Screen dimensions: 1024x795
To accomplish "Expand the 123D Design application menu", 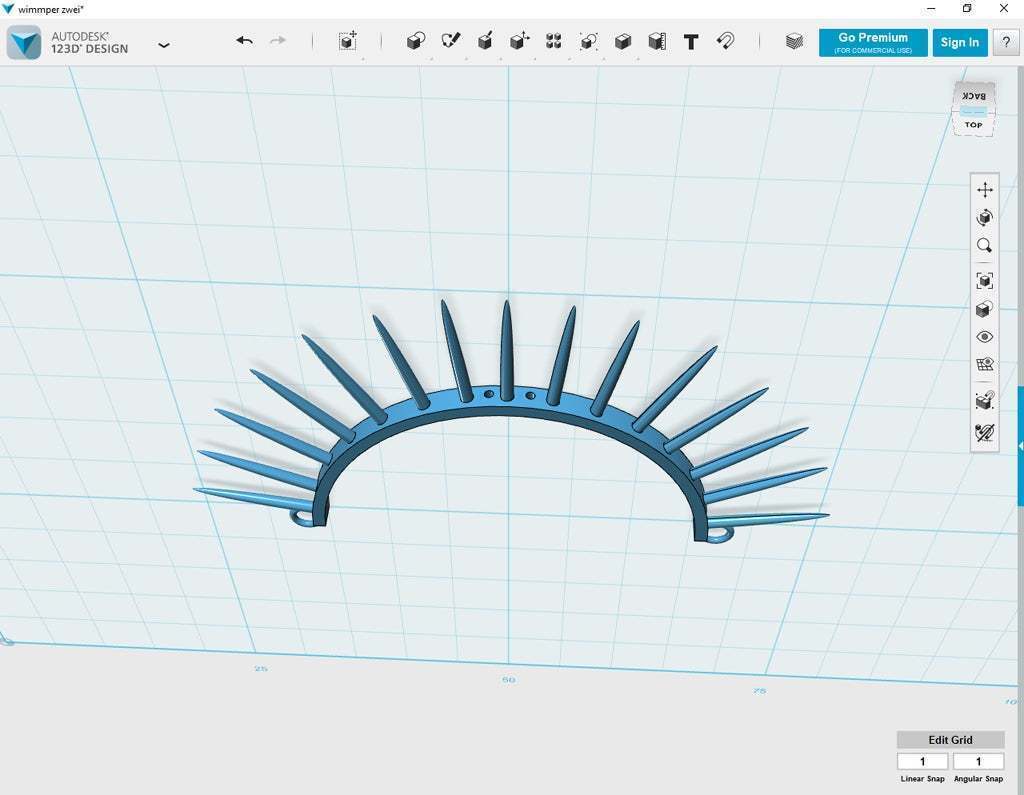I will 164,45.
